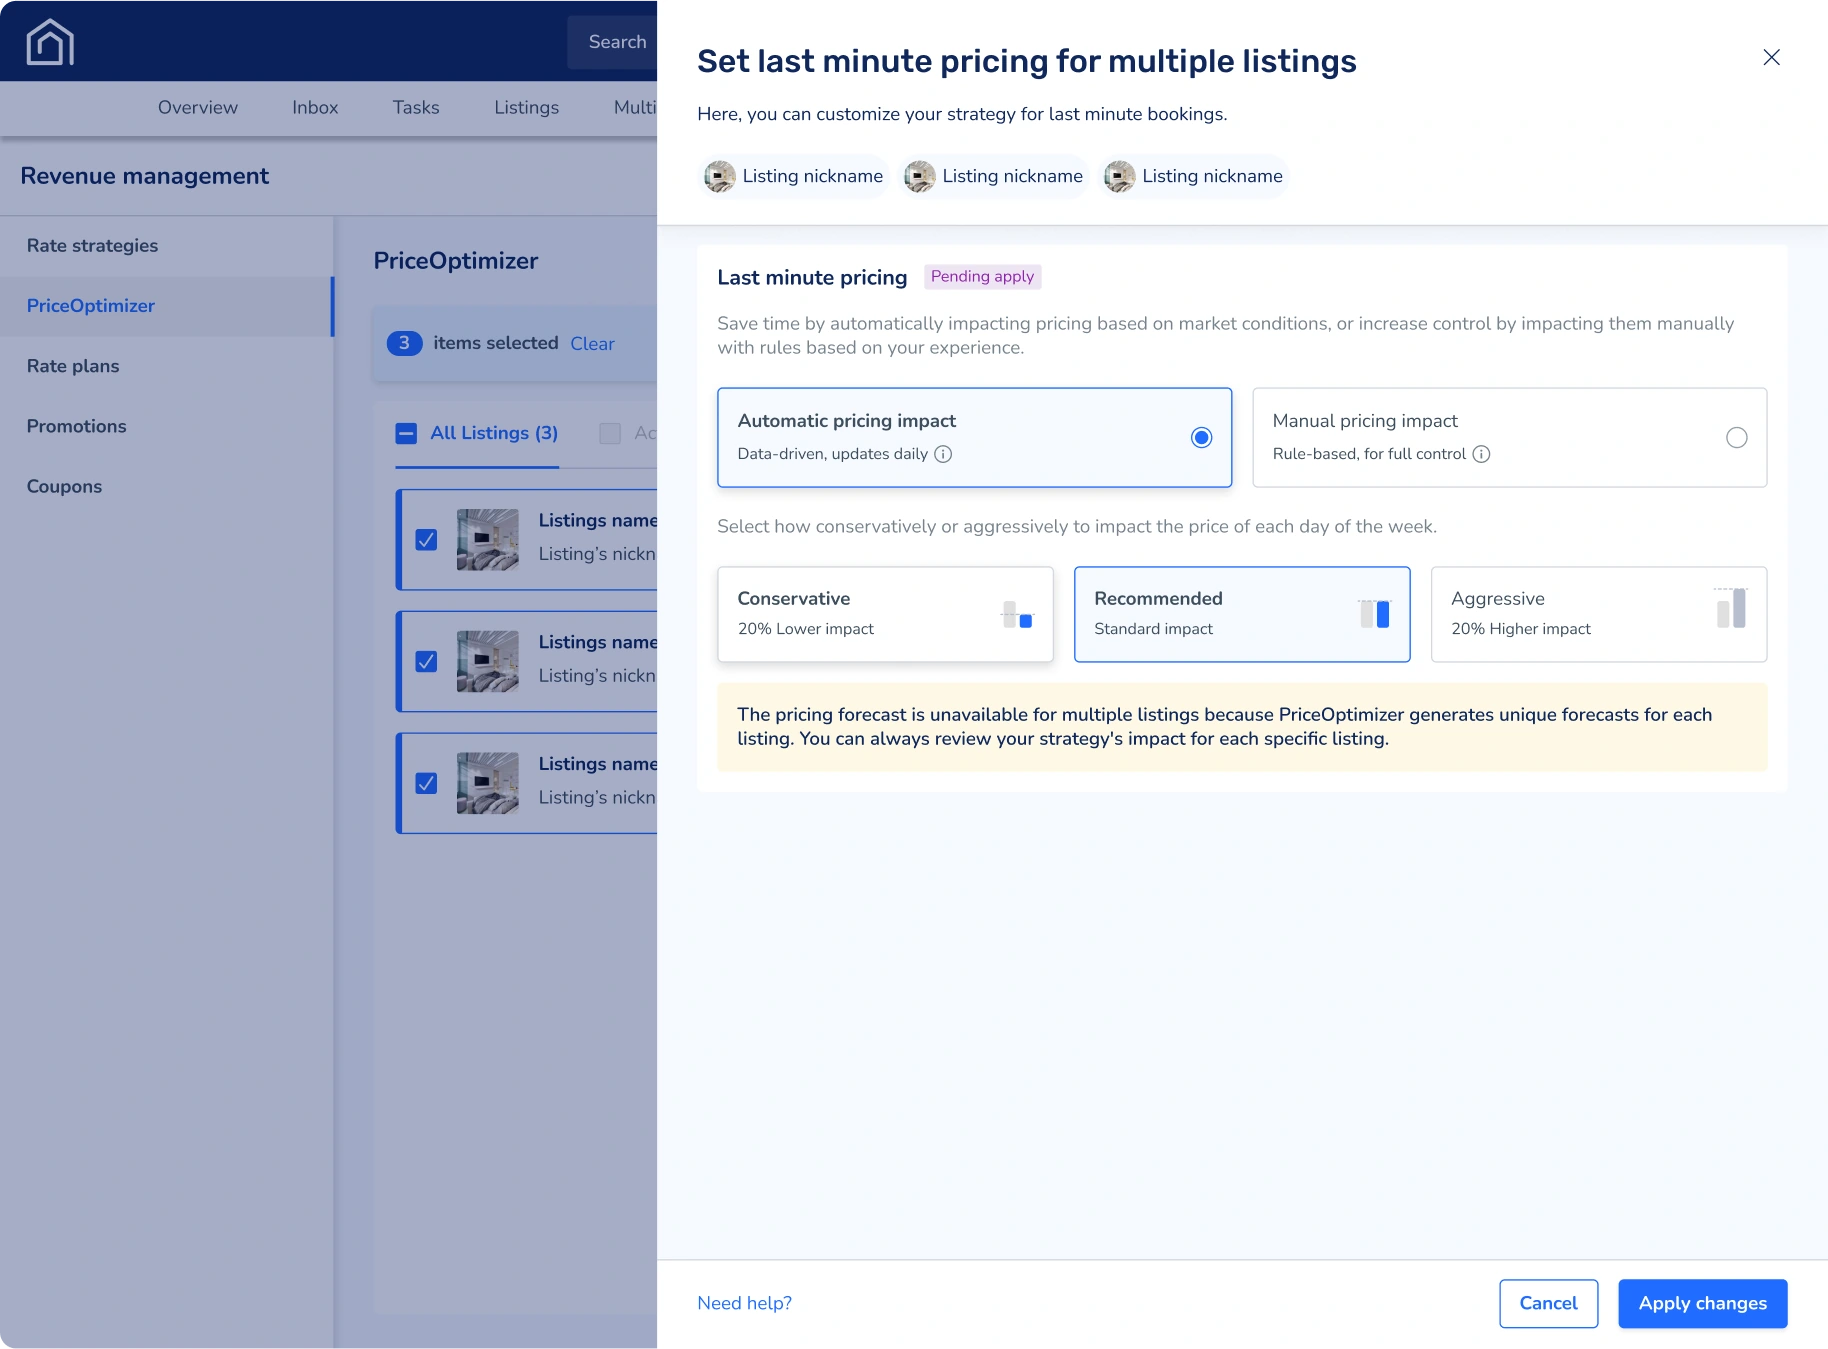
Task: Click the Search field
Action: click(612, 42)
